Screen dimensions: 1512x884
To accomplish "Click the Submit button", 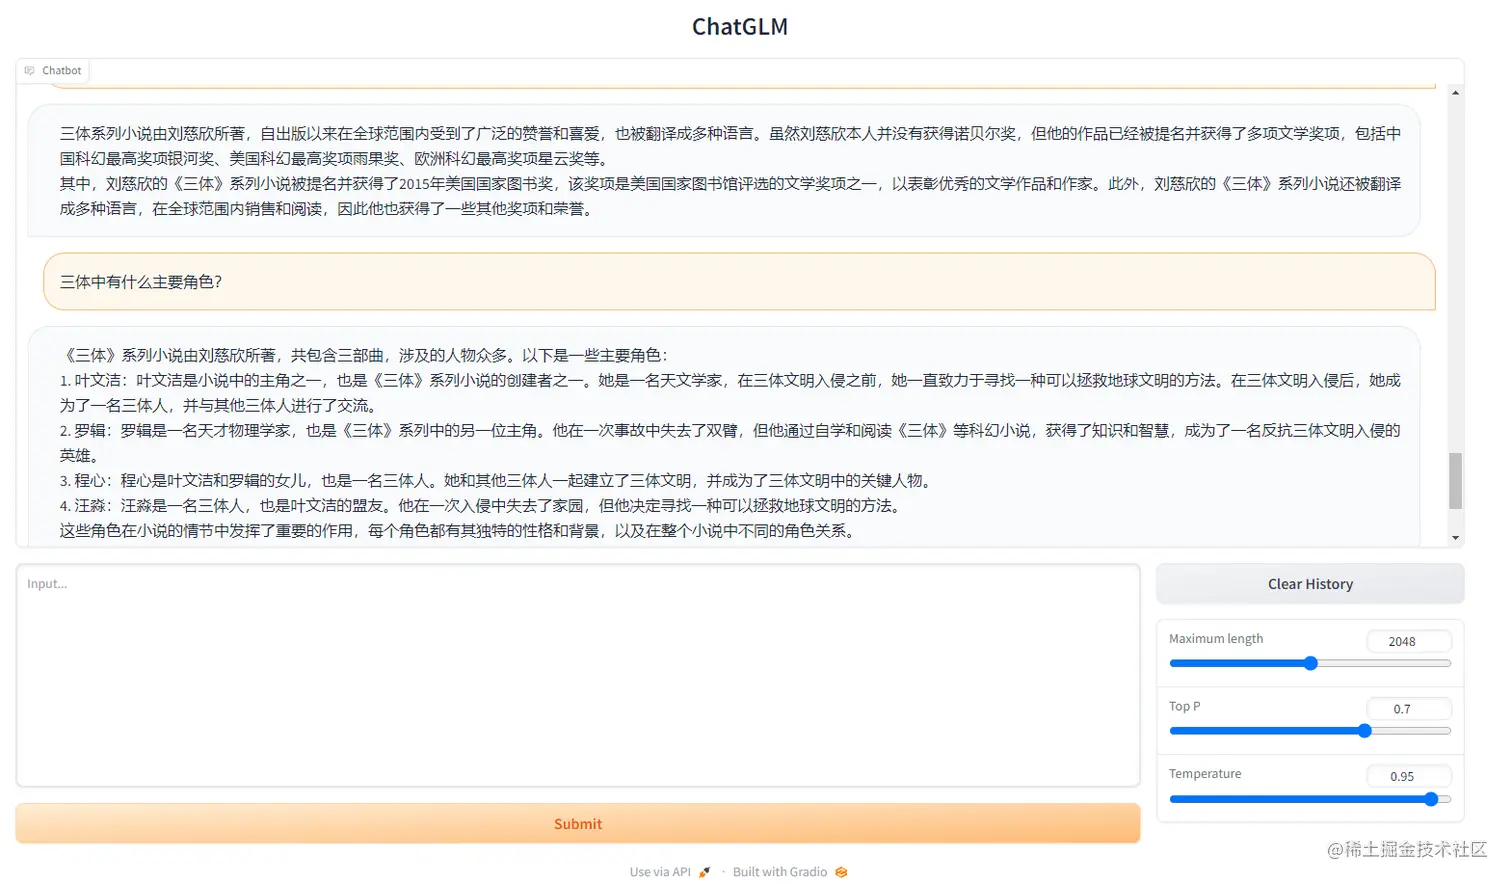I will coord(578,824).
